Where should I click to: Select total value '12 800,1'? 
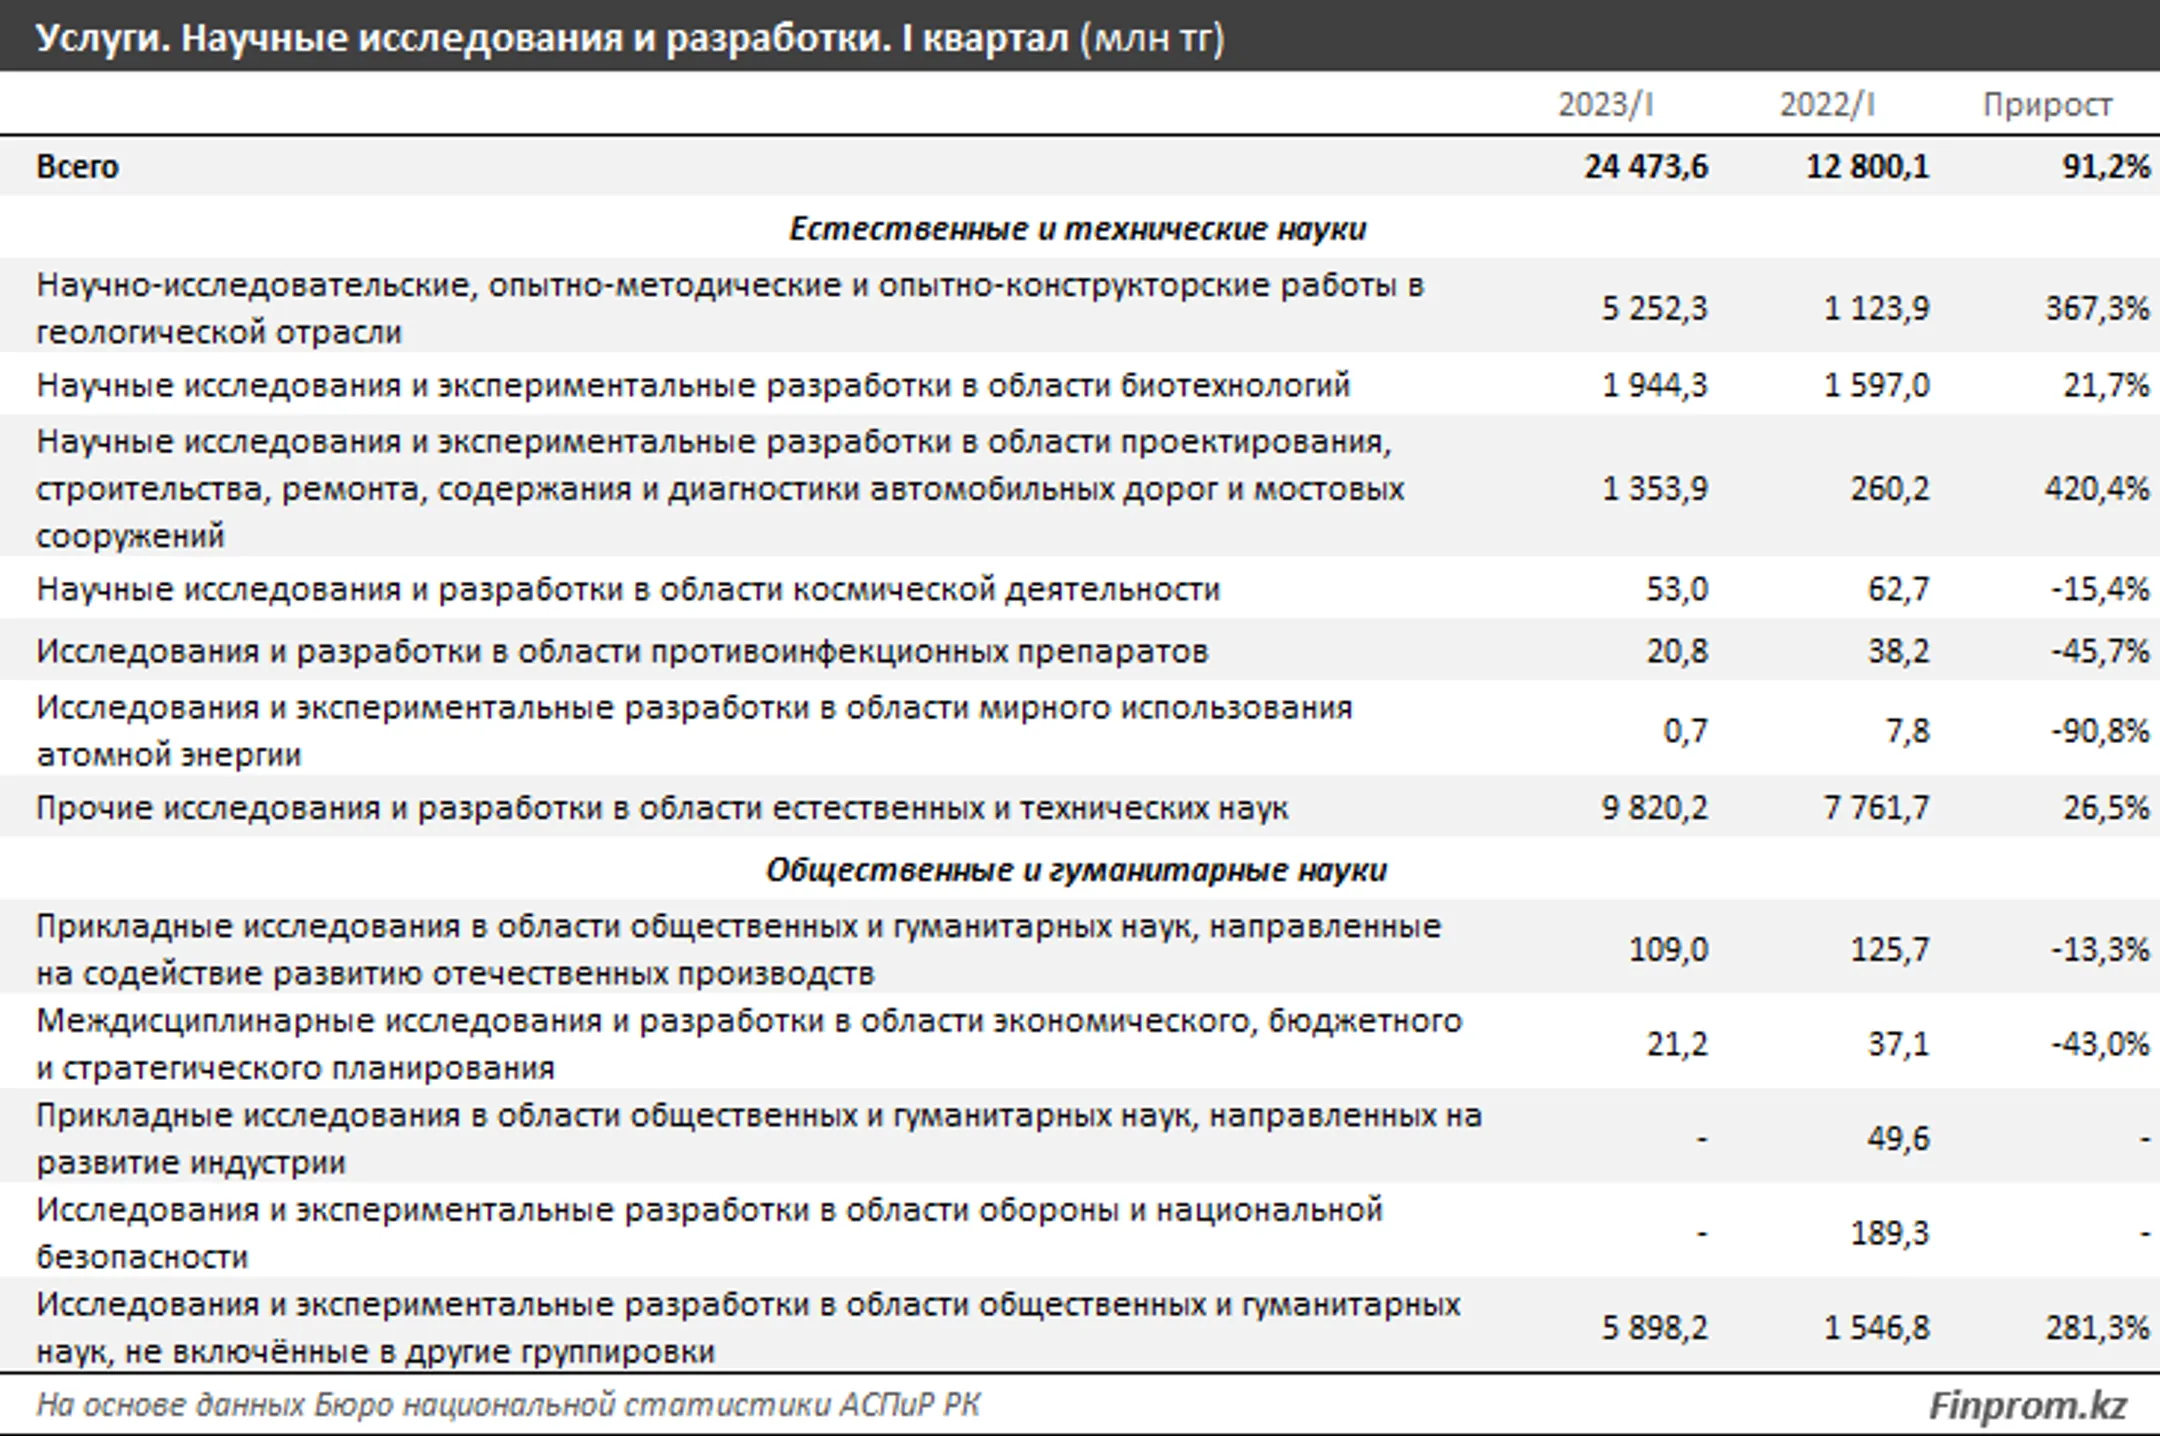1868,166
